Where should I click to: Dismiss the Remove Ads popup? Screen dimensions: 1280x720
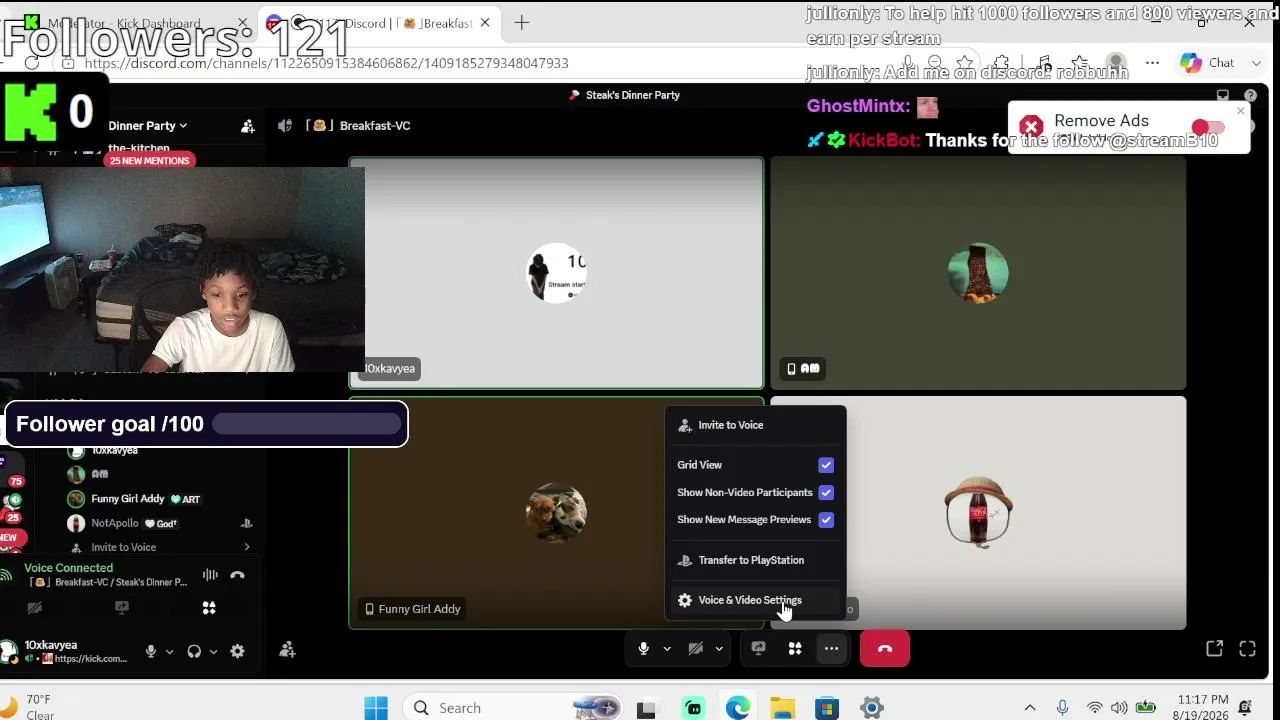coord(1241,110)
